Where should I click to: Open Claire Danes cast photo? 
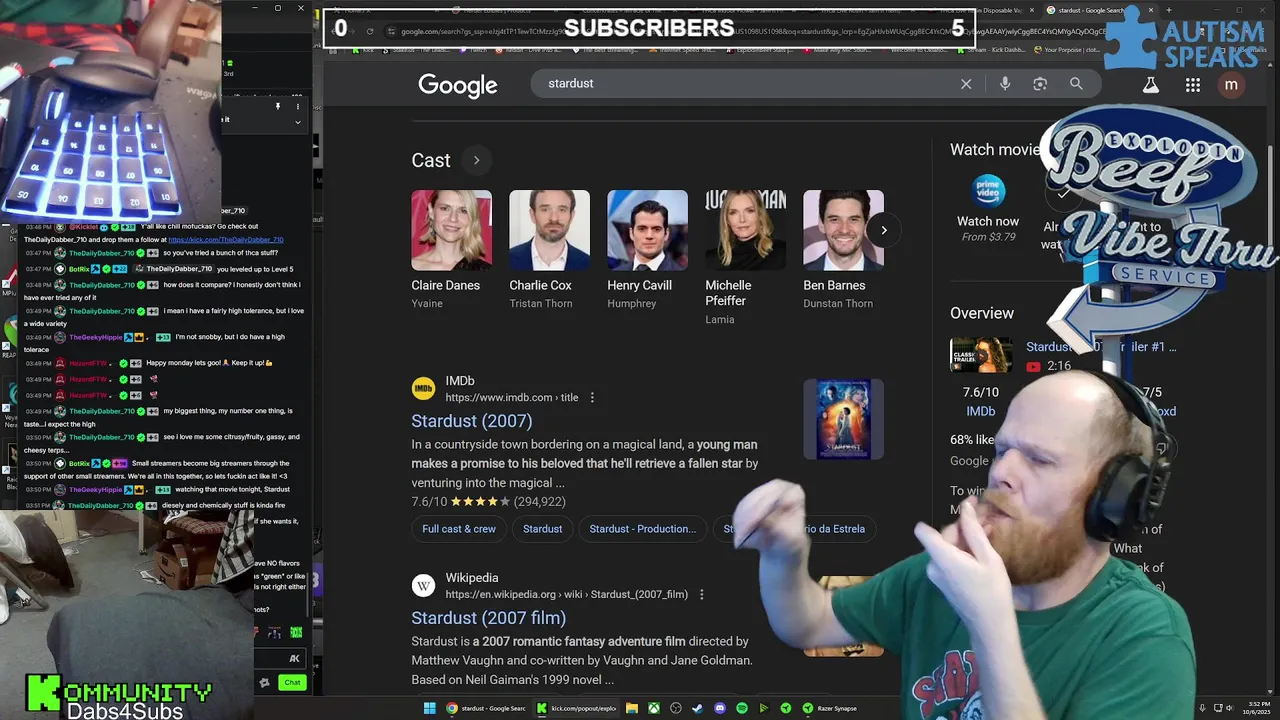point(451,230)
